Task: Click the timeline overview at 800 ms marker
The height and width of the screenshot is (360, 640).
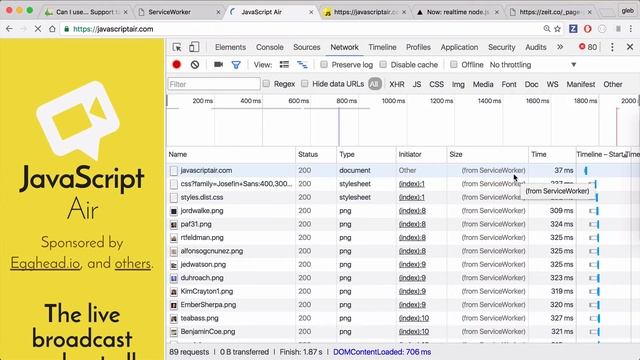Action: point(347,101)
